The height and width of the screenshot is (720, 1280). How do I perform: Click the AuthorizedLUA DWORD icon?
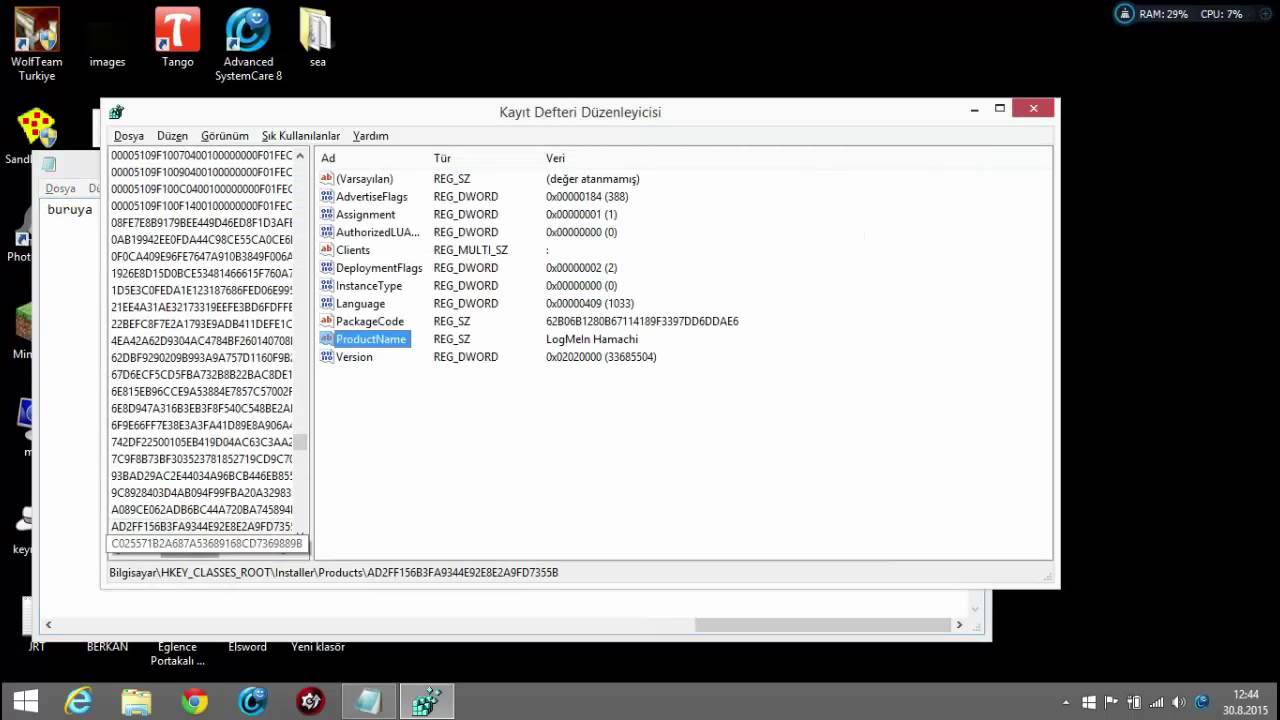[327, 232]
